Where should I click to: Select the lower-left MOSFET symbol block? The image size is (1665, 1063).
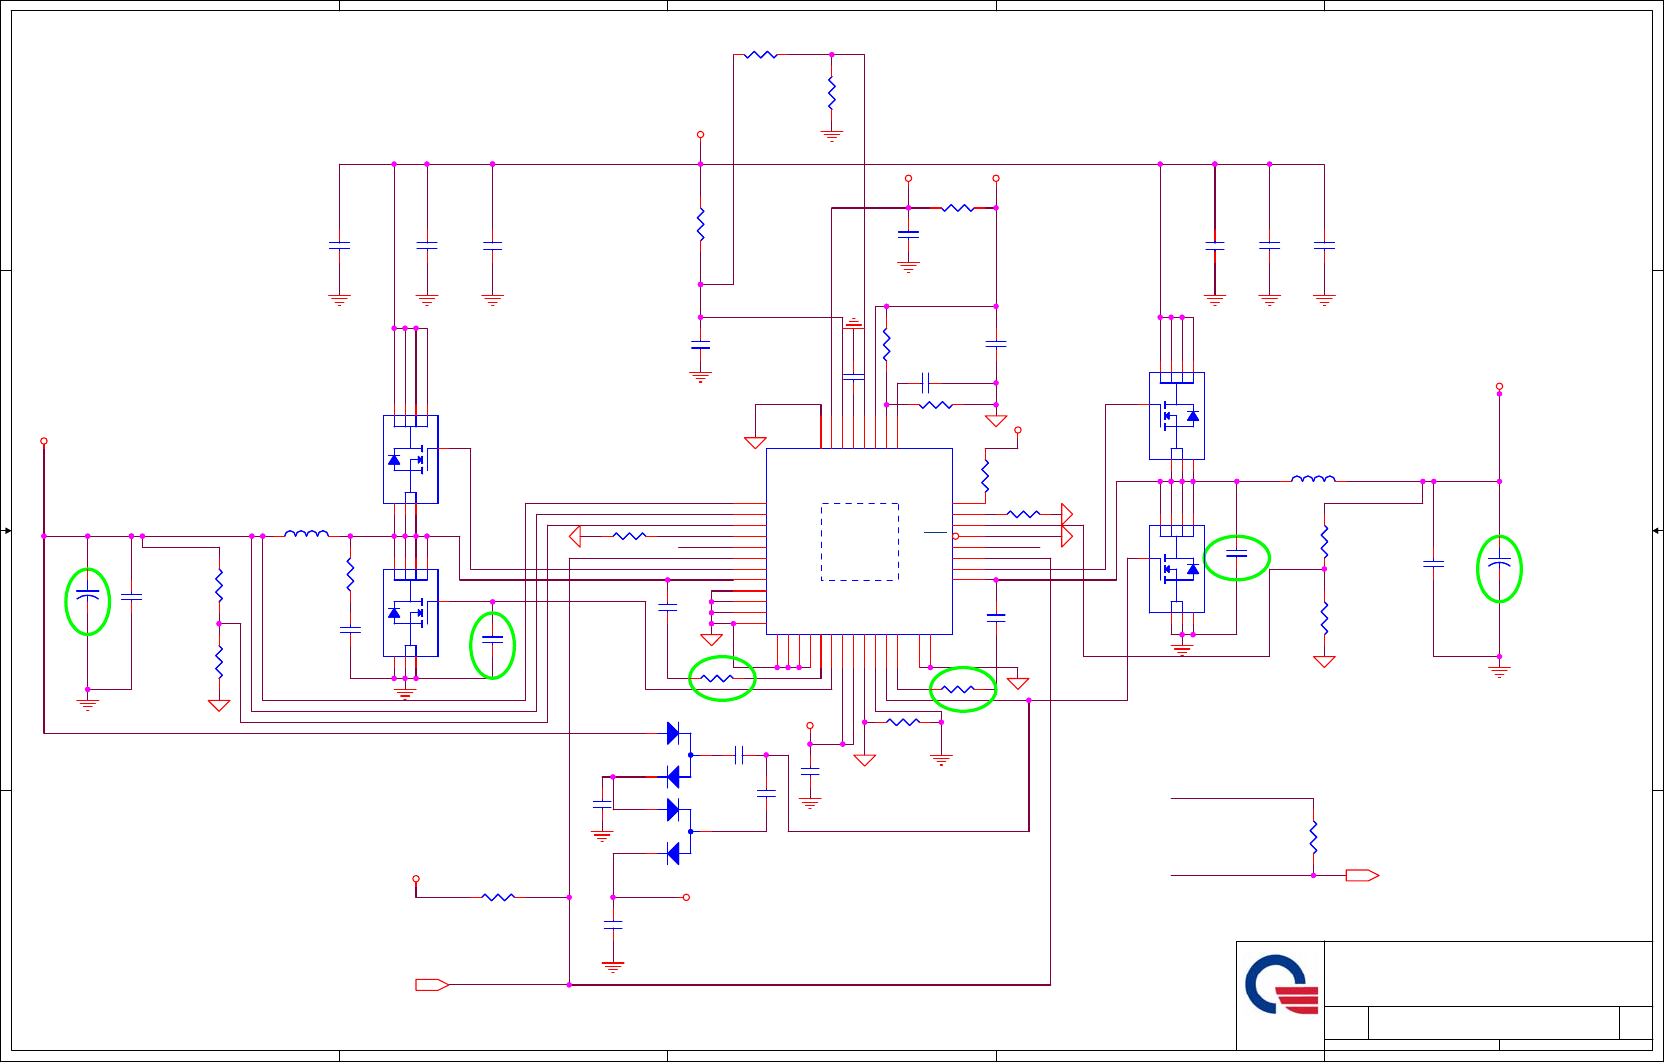411,613
